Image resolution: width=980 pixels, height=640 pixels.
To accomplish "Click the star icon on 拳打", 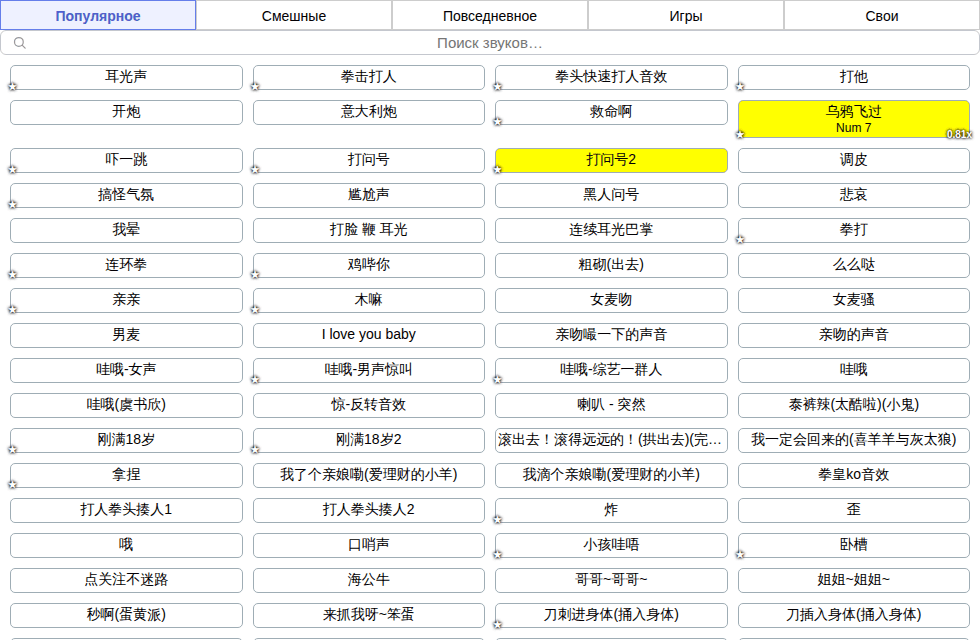I will coord(740,239).
